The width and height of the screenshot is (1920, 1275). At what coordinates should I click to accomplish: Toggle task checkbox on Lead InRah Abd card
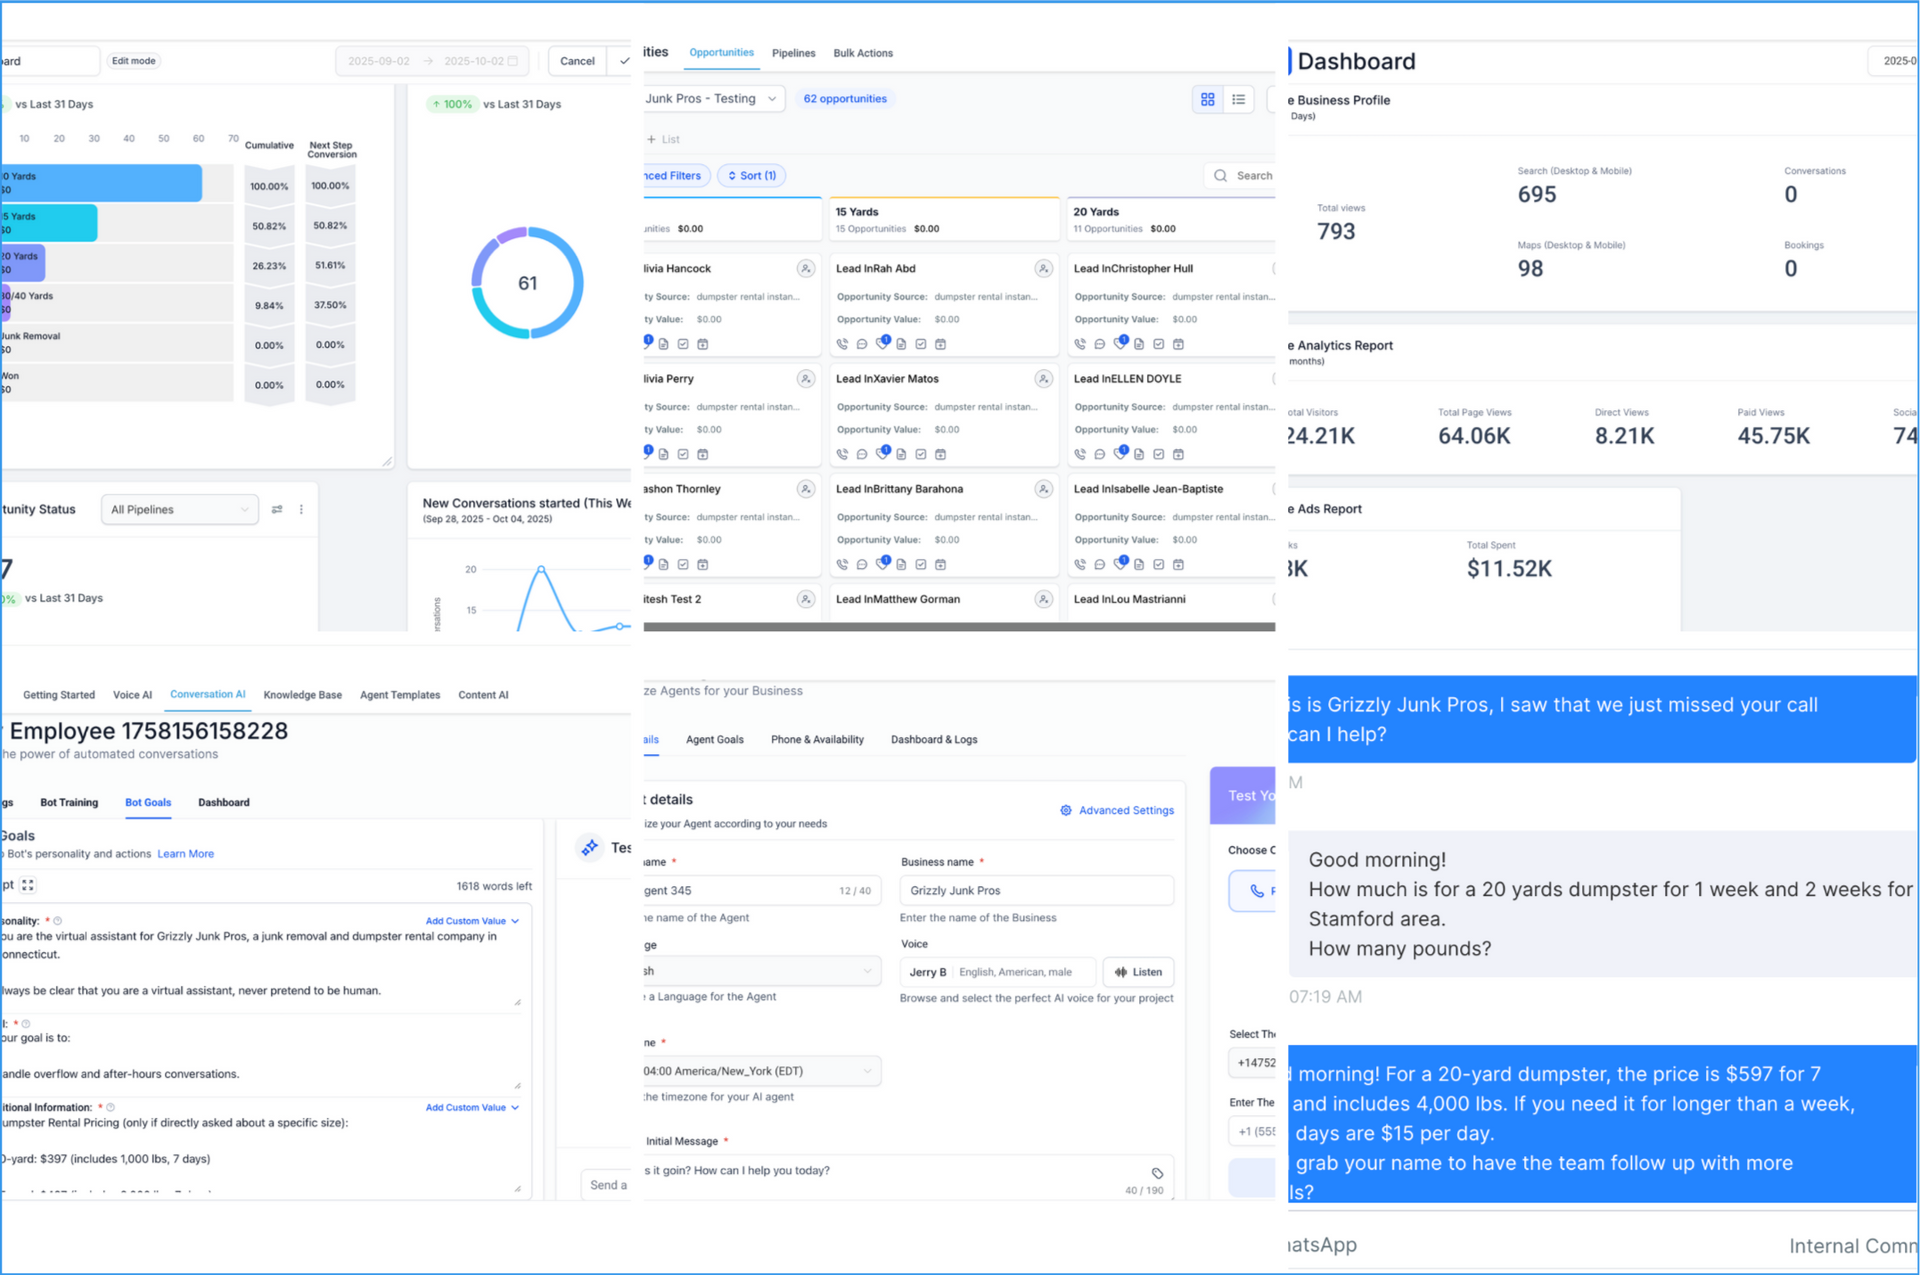pos(920,344)
